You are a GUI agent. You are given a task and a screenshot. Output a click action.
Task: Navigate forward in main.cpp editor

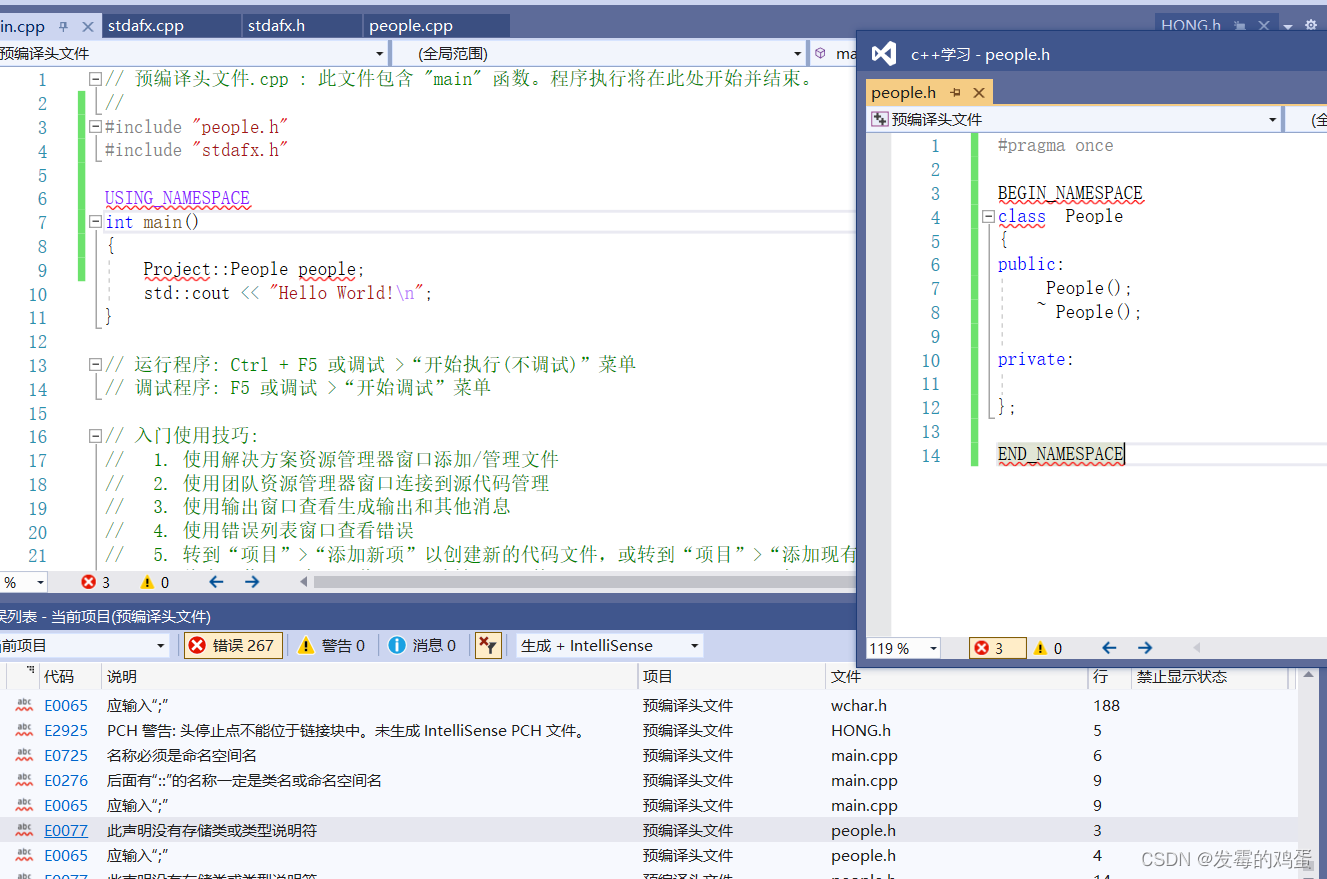click(252, 581)
